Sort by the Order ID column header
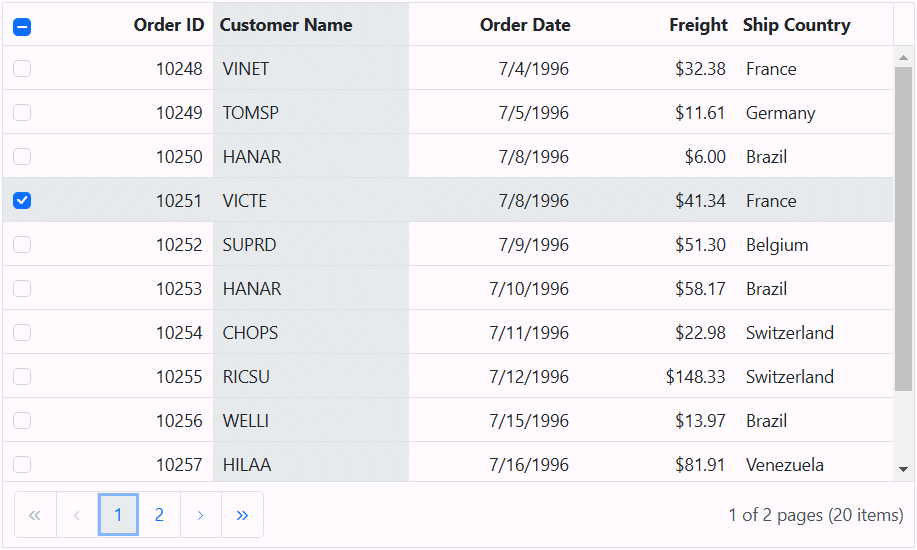Viewport: 917px width, 550px height. (168, 25)
